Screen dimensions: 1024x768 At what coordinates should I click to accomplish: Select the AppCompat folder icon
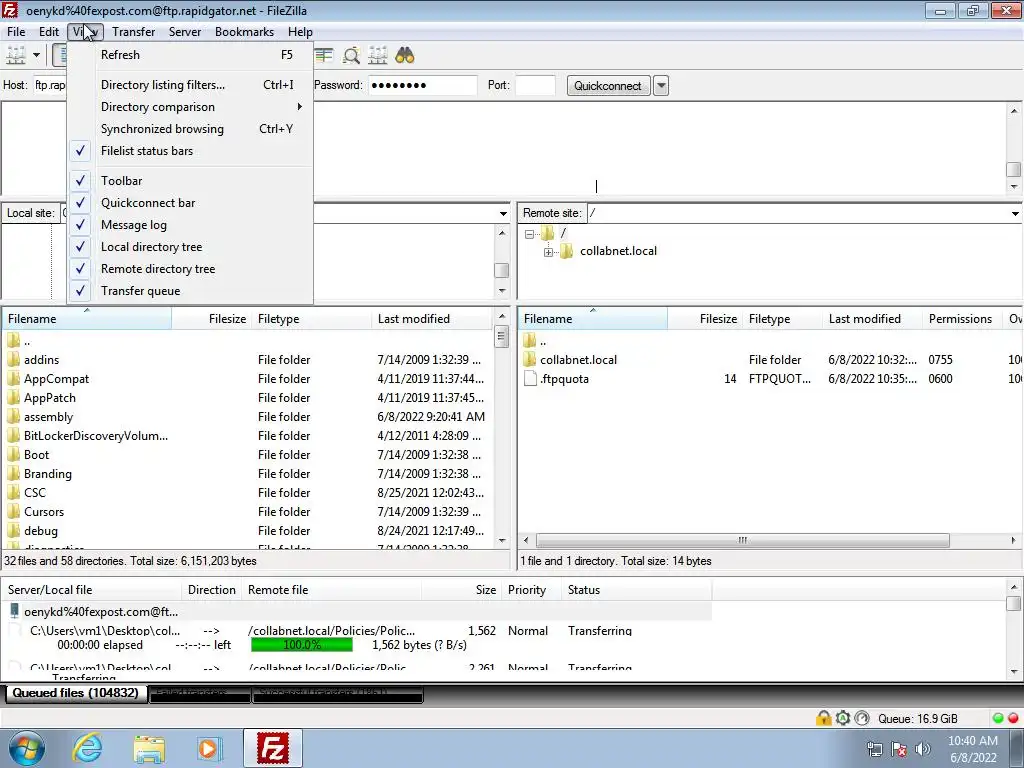click(x=13, y=378)
